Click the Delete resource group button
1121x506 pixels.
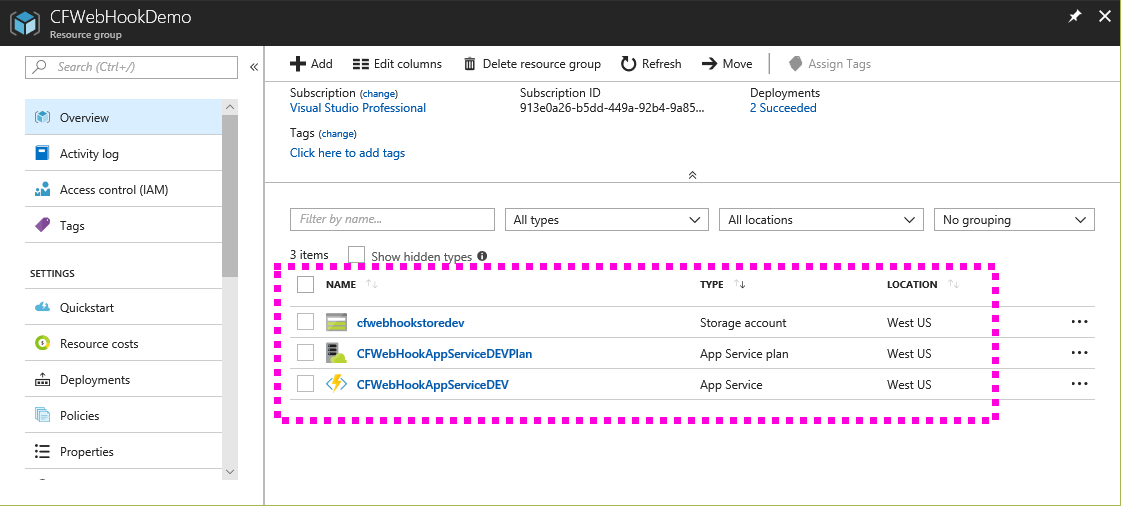coord(533,64)
